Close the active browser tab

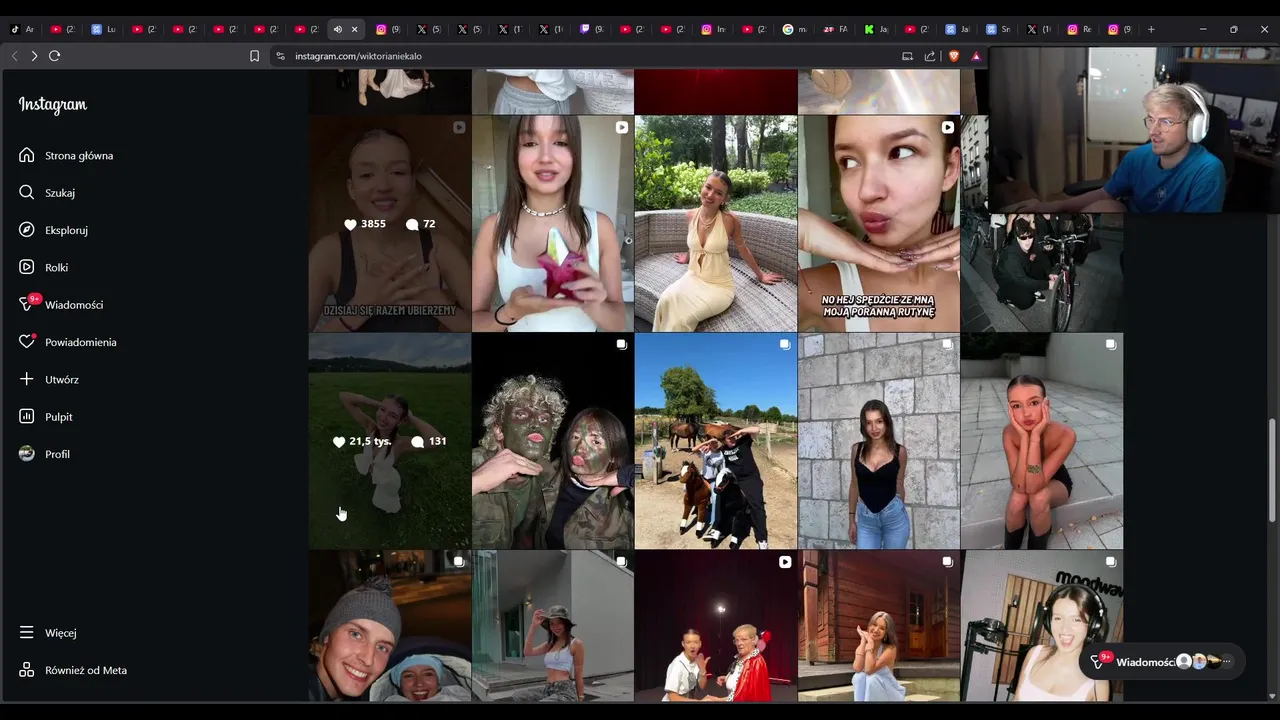(x=354, y=29)
